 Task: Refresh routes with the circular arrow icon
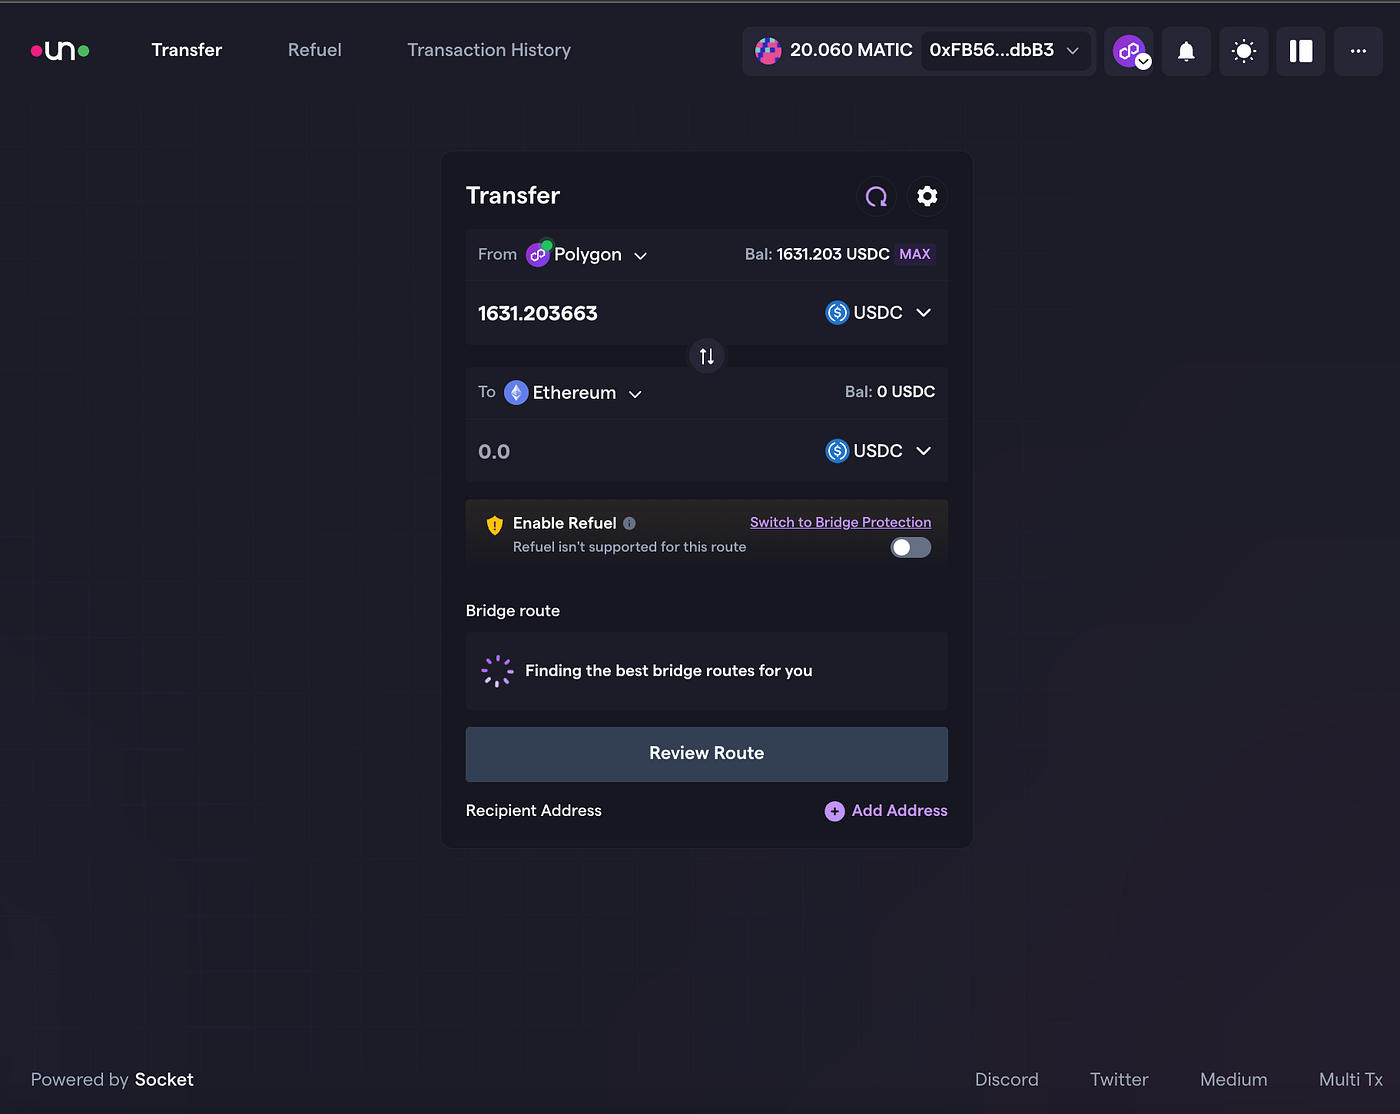click(877, 196)
